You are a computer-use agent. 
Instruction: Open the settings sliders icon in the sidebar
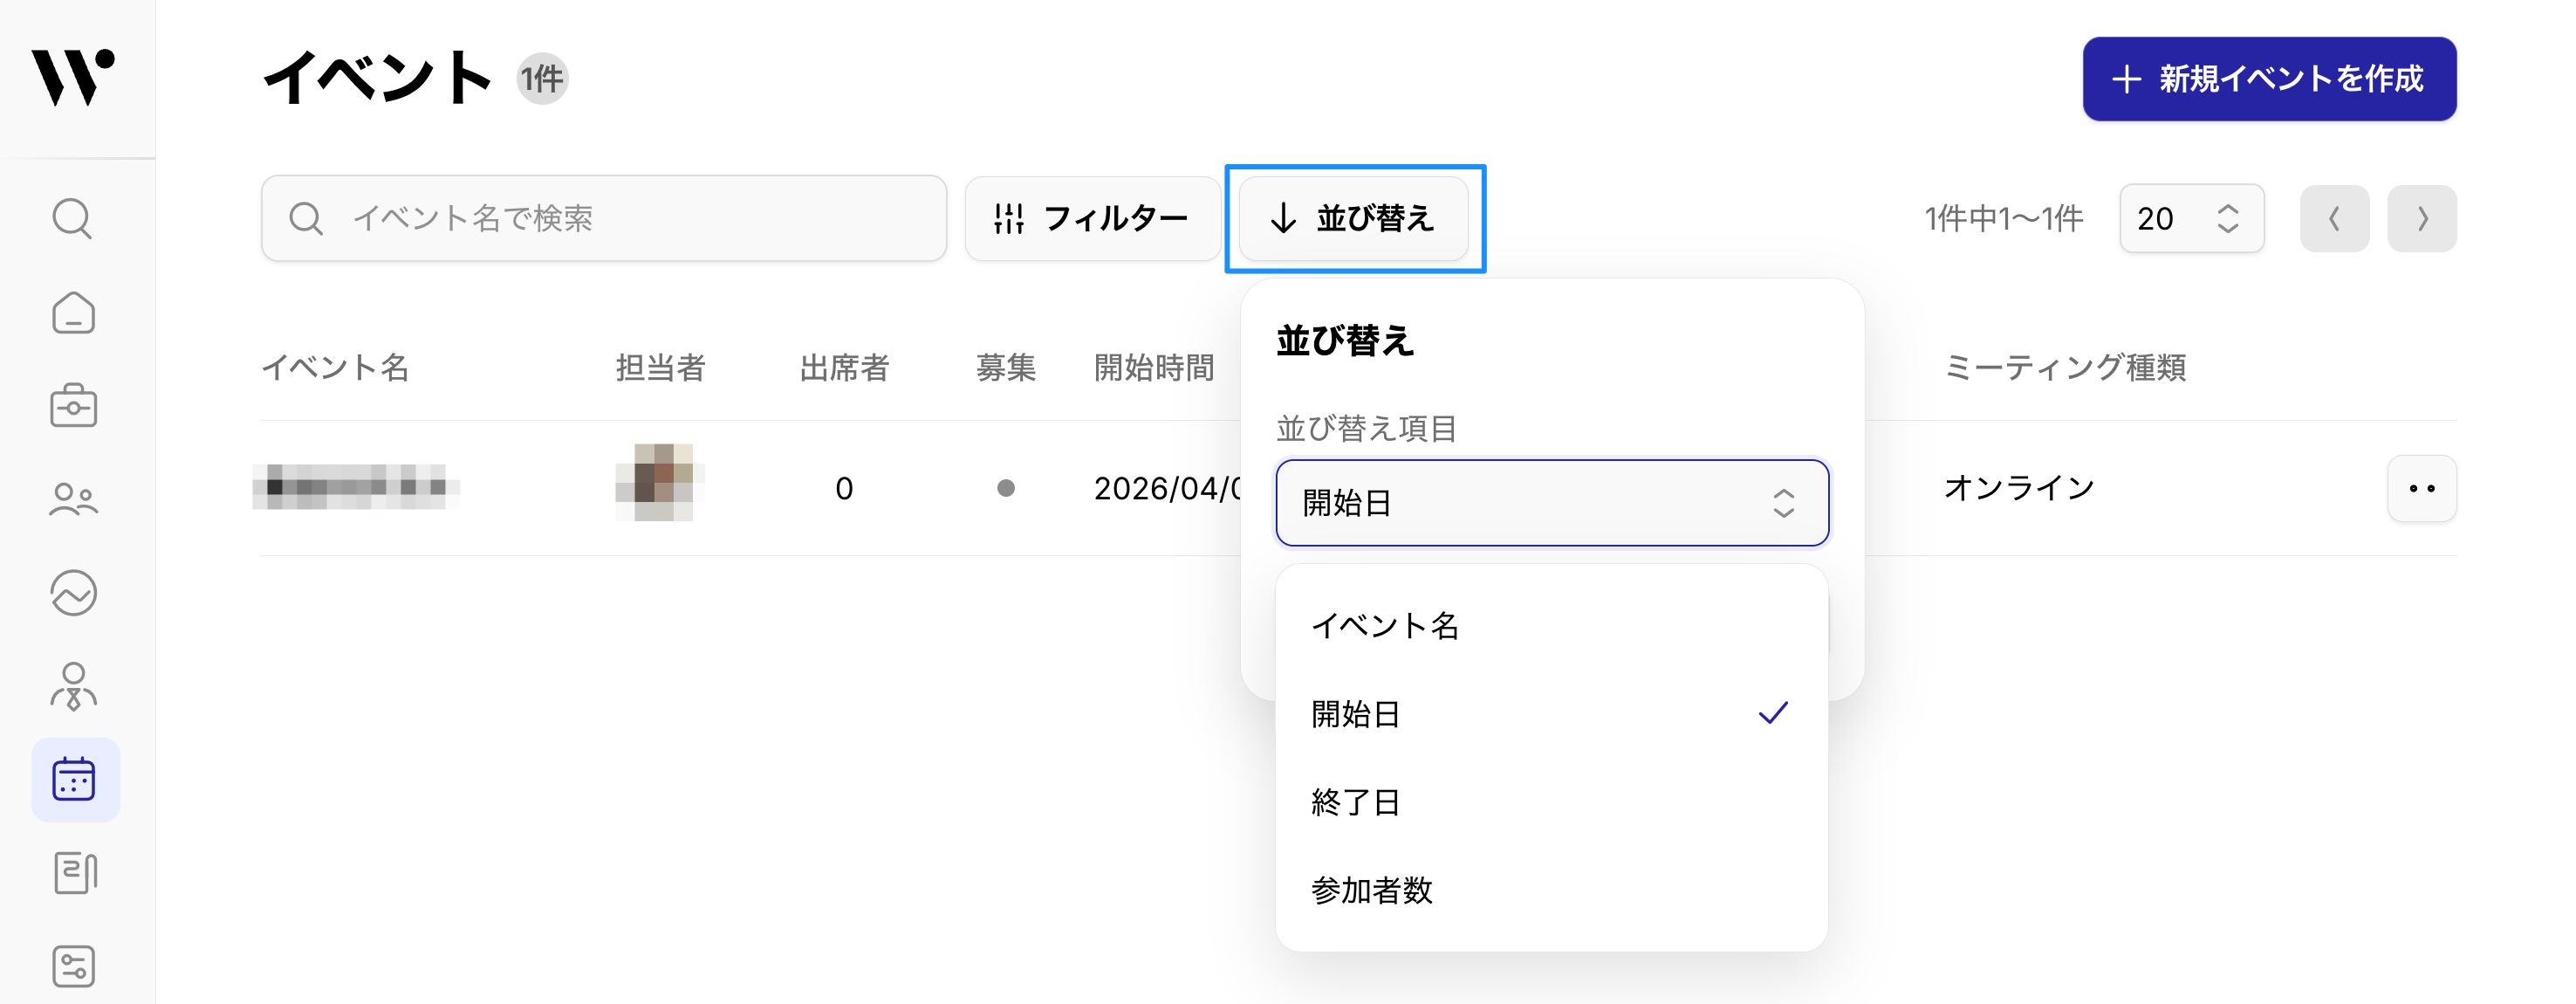tap(73, 966)
